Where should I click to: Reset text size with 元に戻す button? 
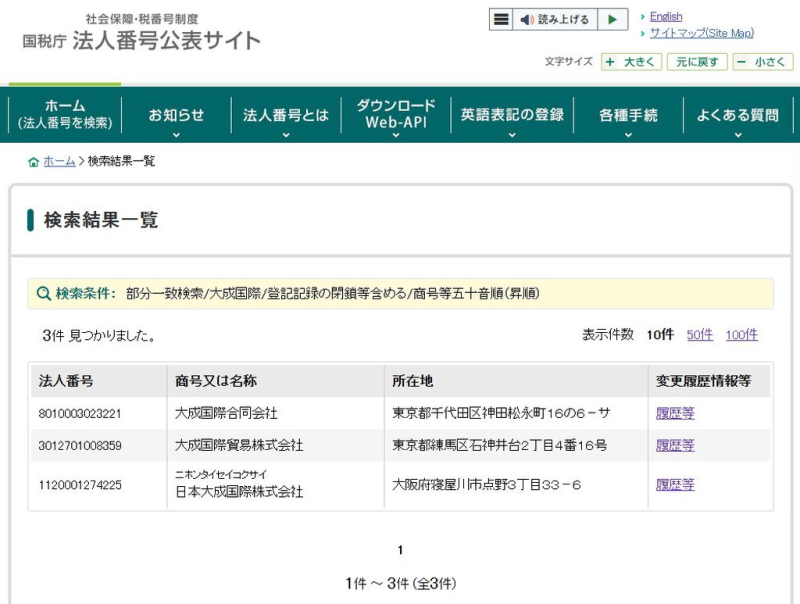coord(696,62)
